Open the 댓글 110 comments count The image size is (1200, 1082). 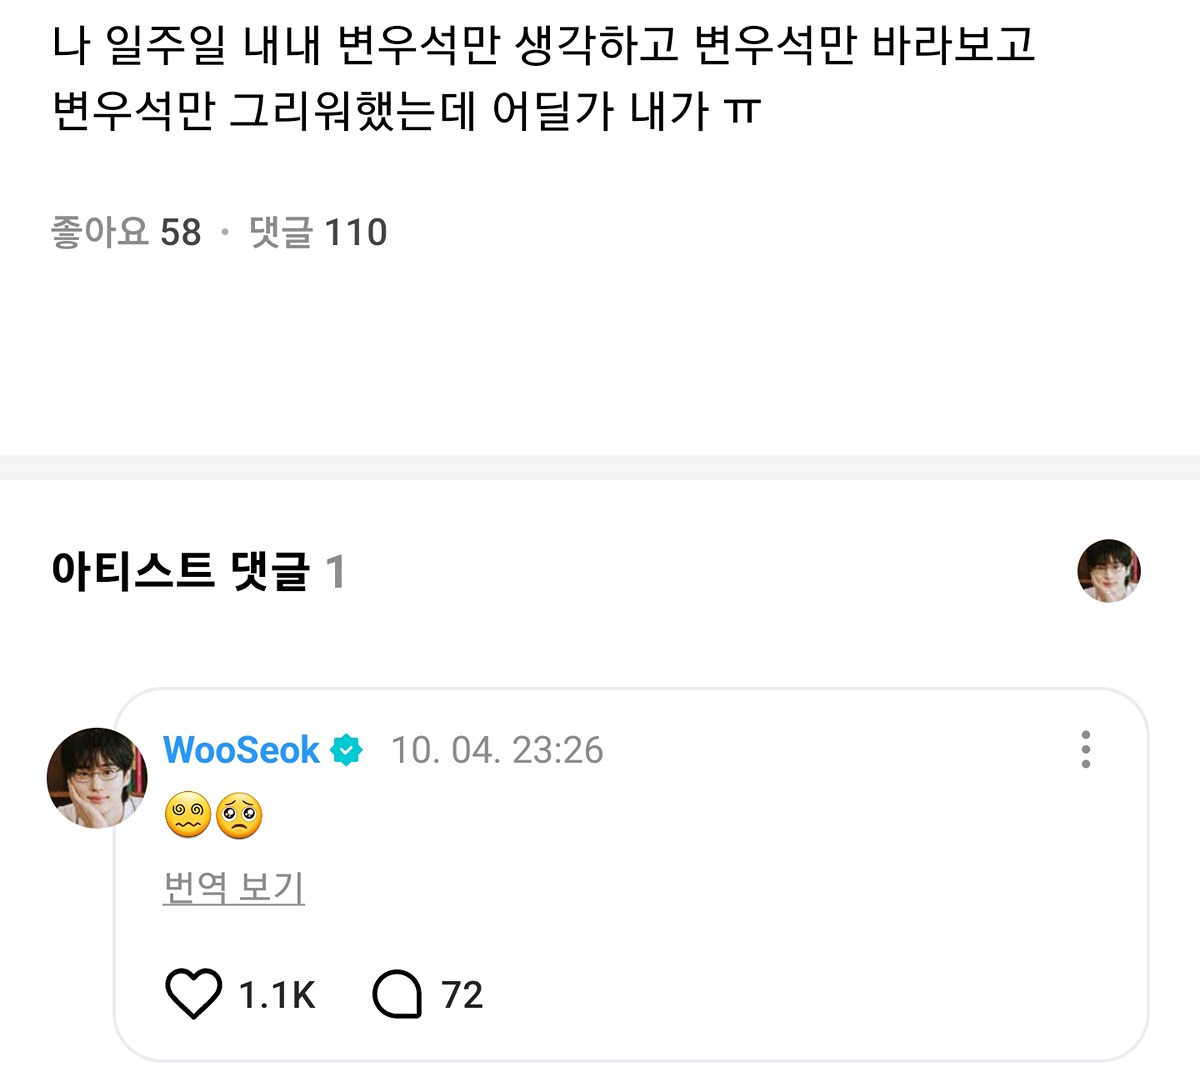tap(318, 232)
